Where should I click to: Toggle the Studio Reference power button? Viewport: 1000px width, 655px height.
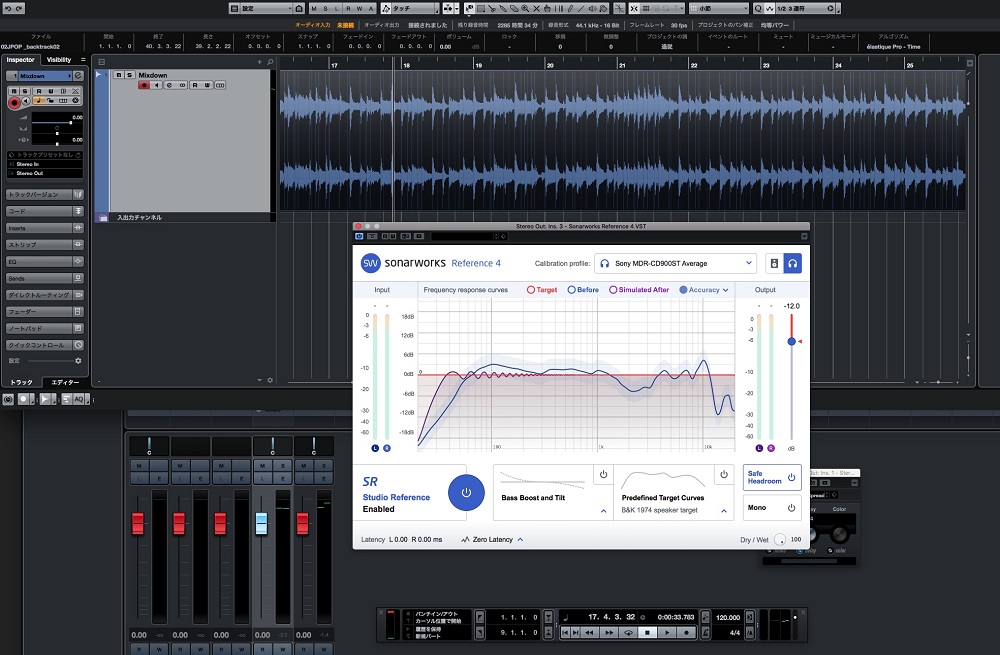[466, 492]
